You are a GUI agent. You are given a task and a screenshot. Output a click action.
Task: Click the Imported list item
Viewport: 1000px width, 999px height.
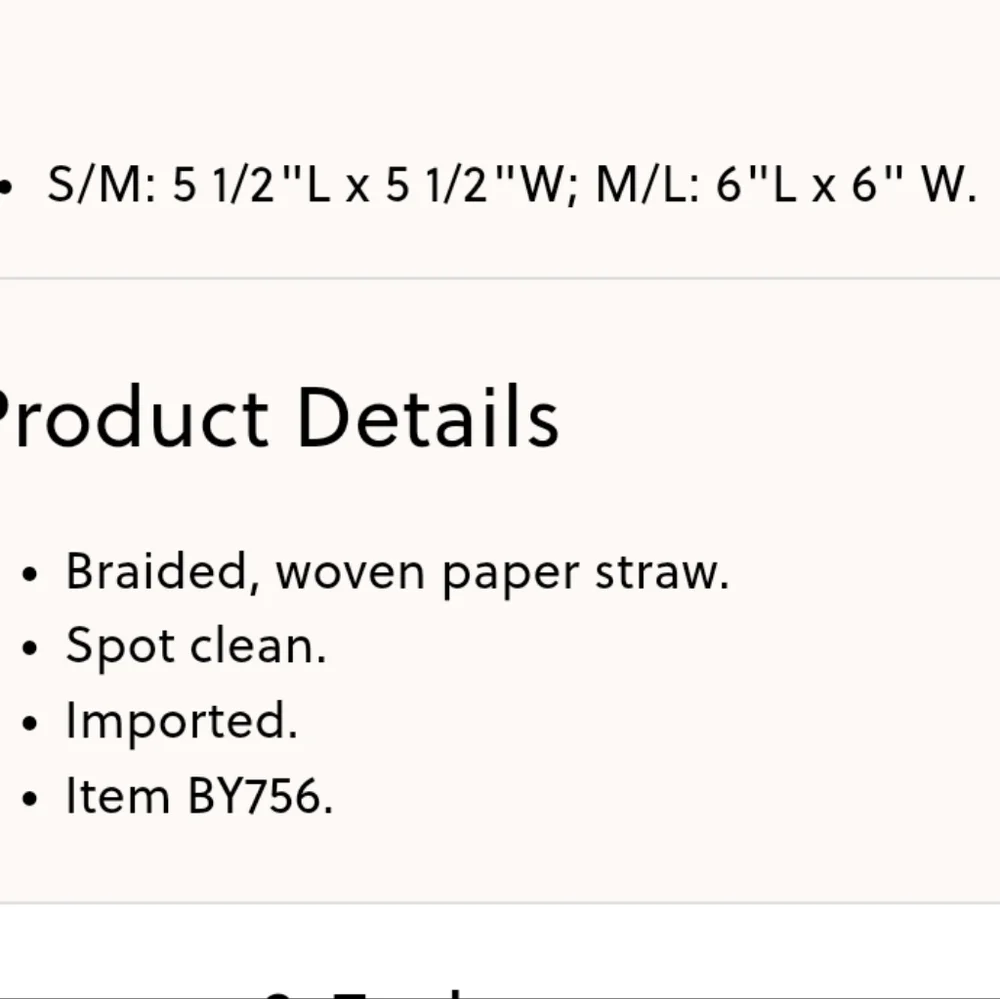click(x=182, y=722)
